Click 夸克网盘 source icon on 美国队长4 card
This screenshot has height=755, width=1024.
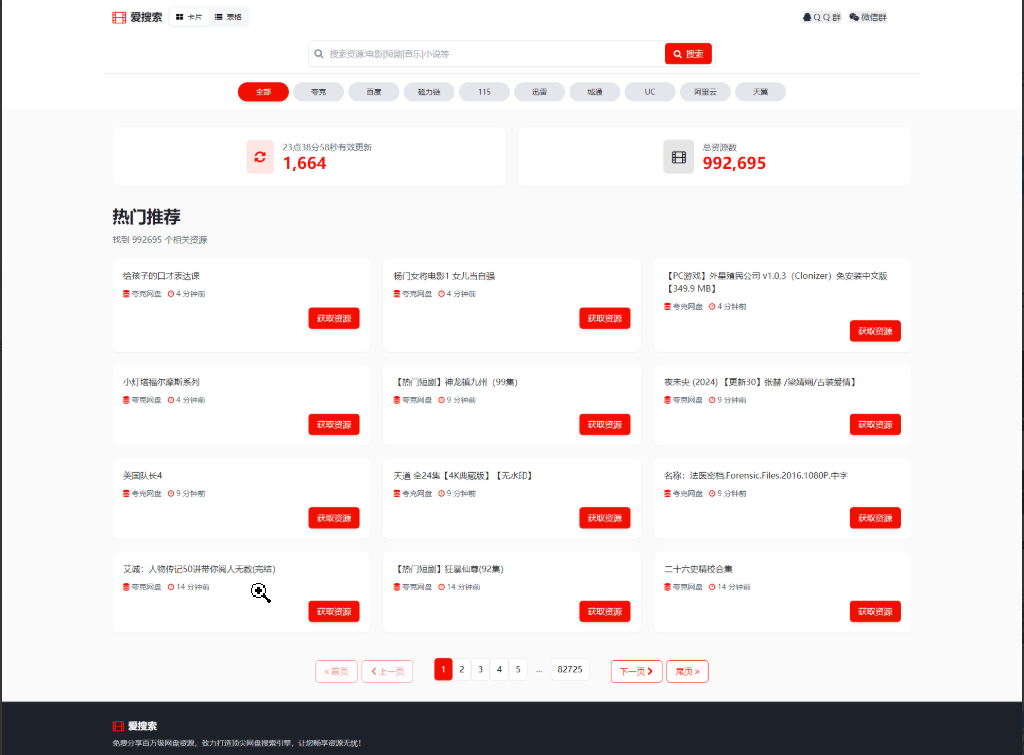(126, 494)
